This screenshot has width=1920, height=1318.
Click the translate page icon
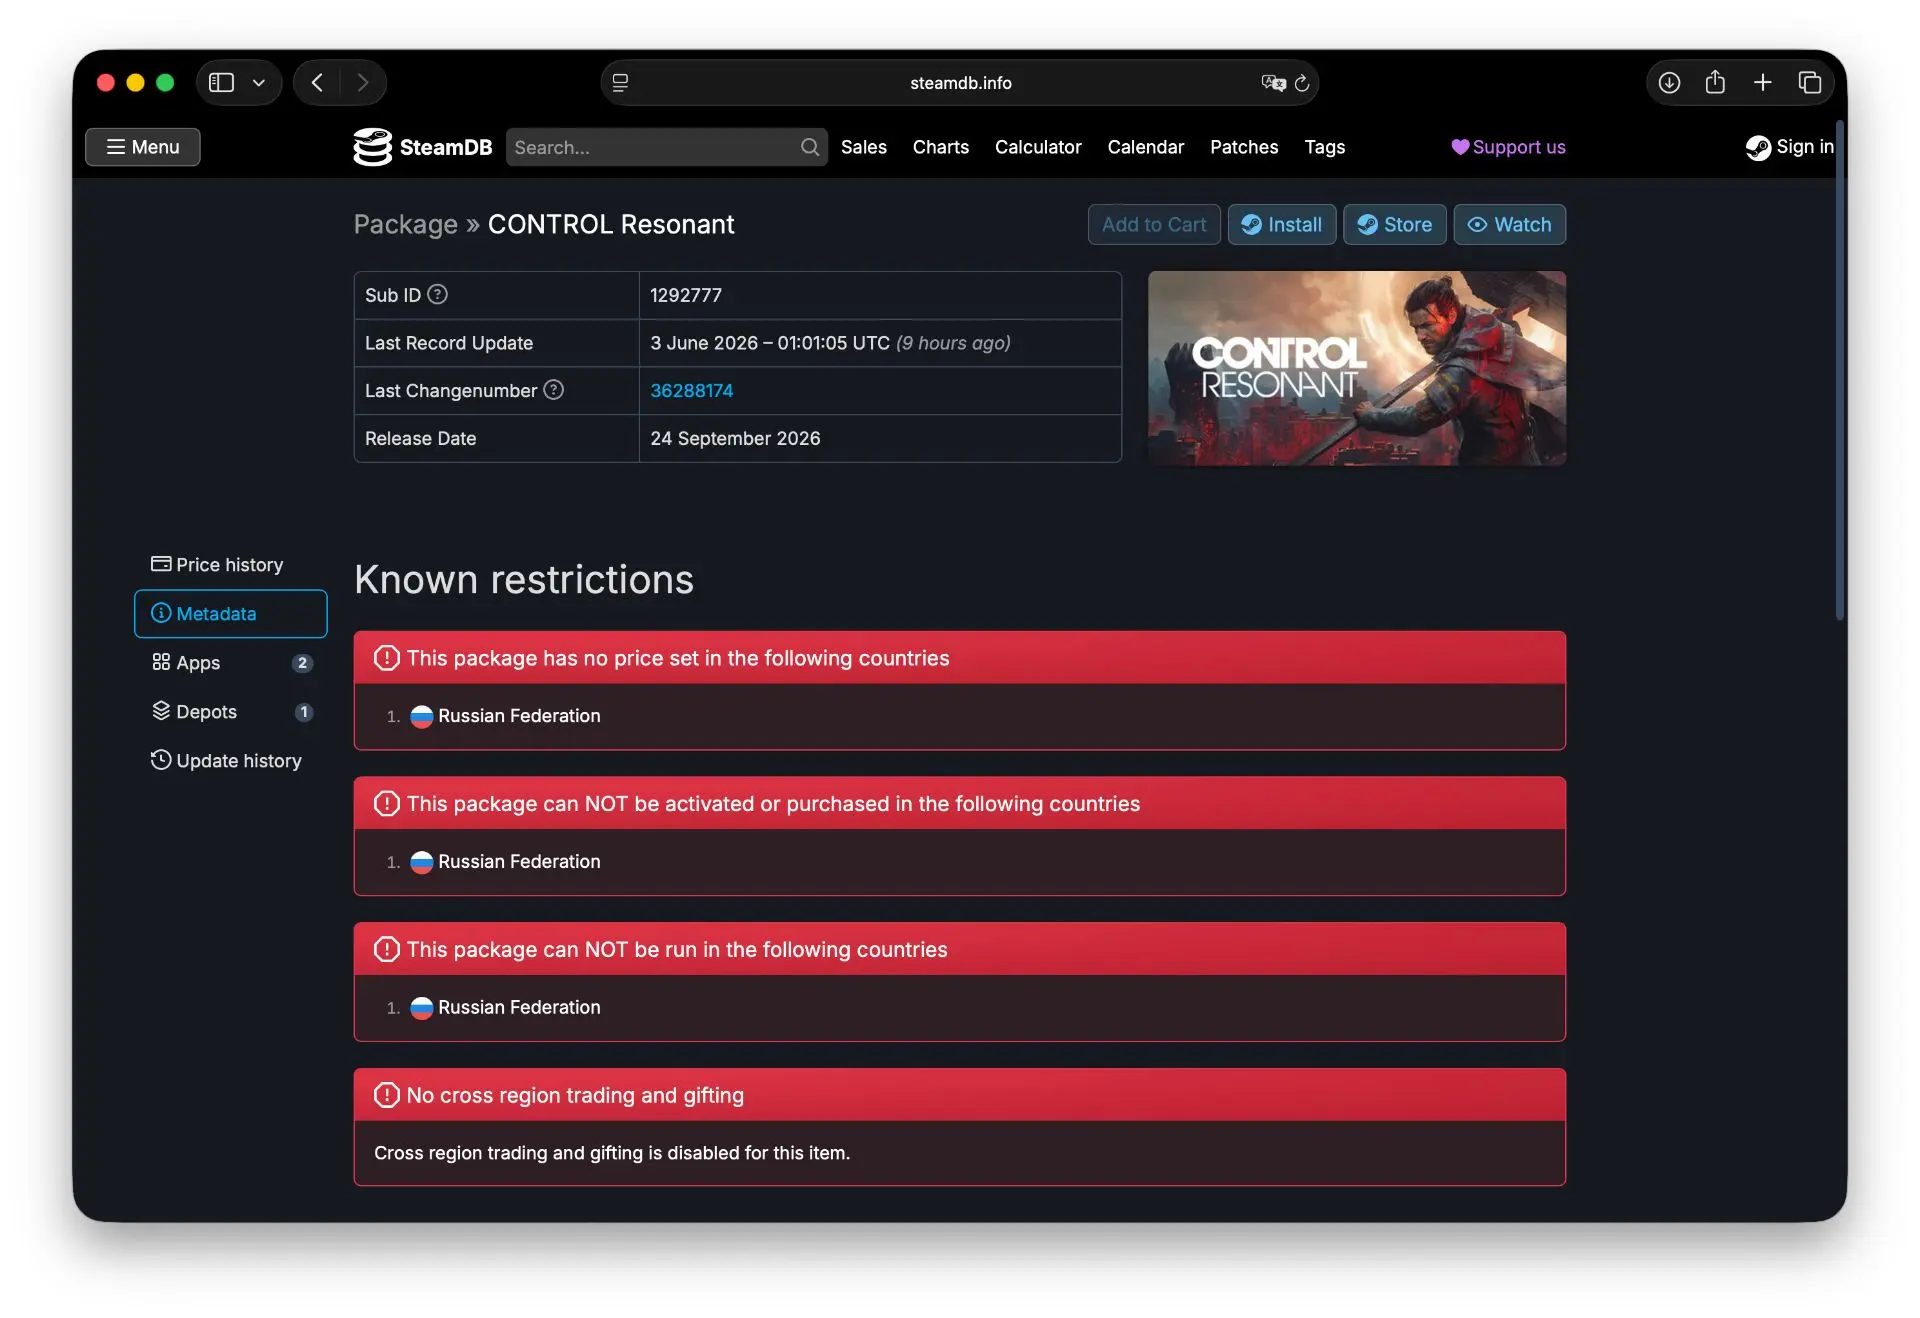(x=1273, y=83)
